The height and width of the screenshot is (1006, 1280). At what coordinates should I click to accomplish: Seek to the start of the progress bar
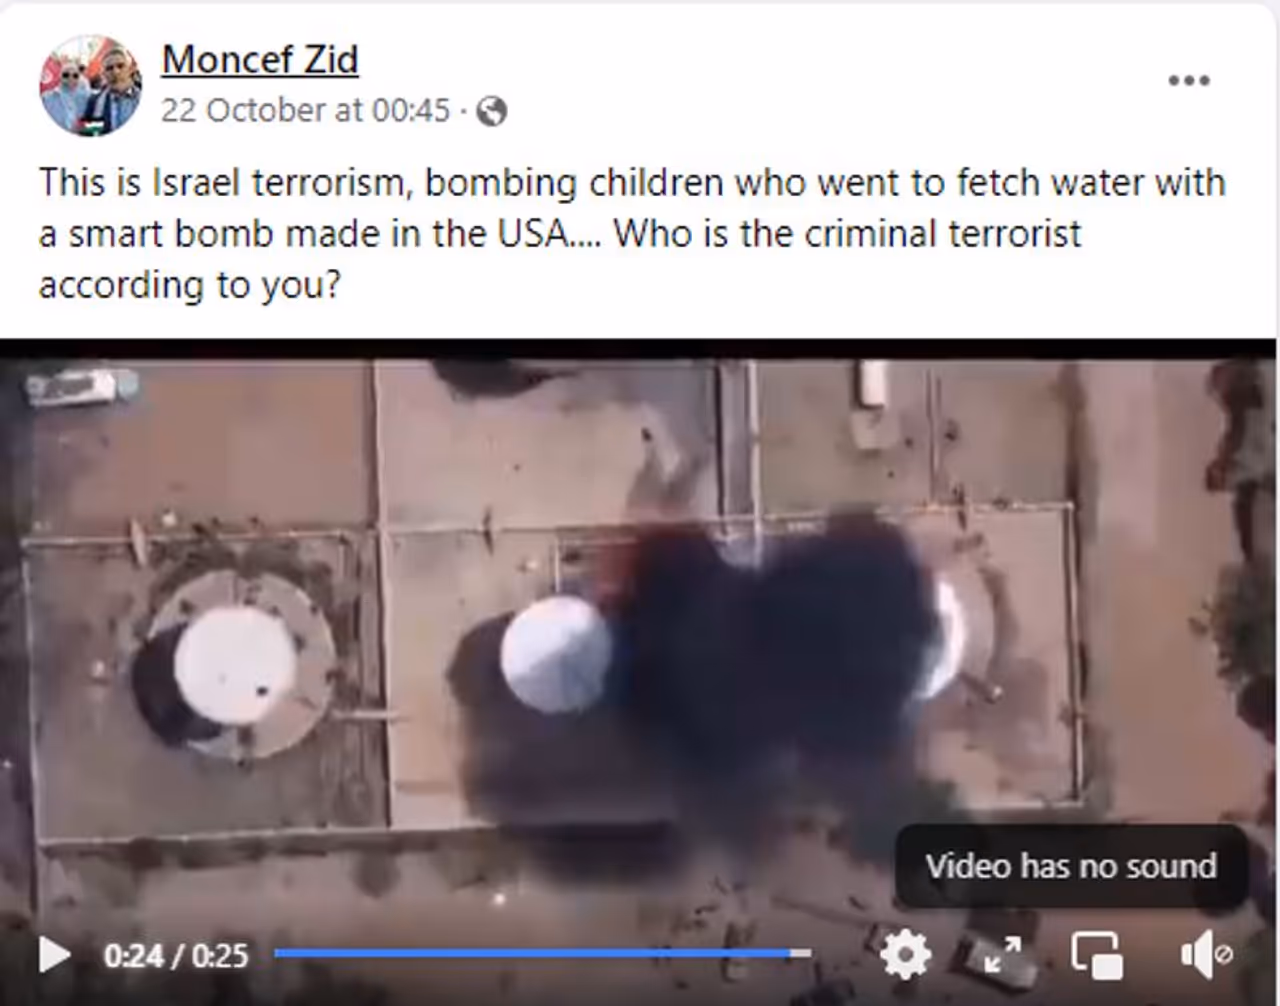pos(278,953)
